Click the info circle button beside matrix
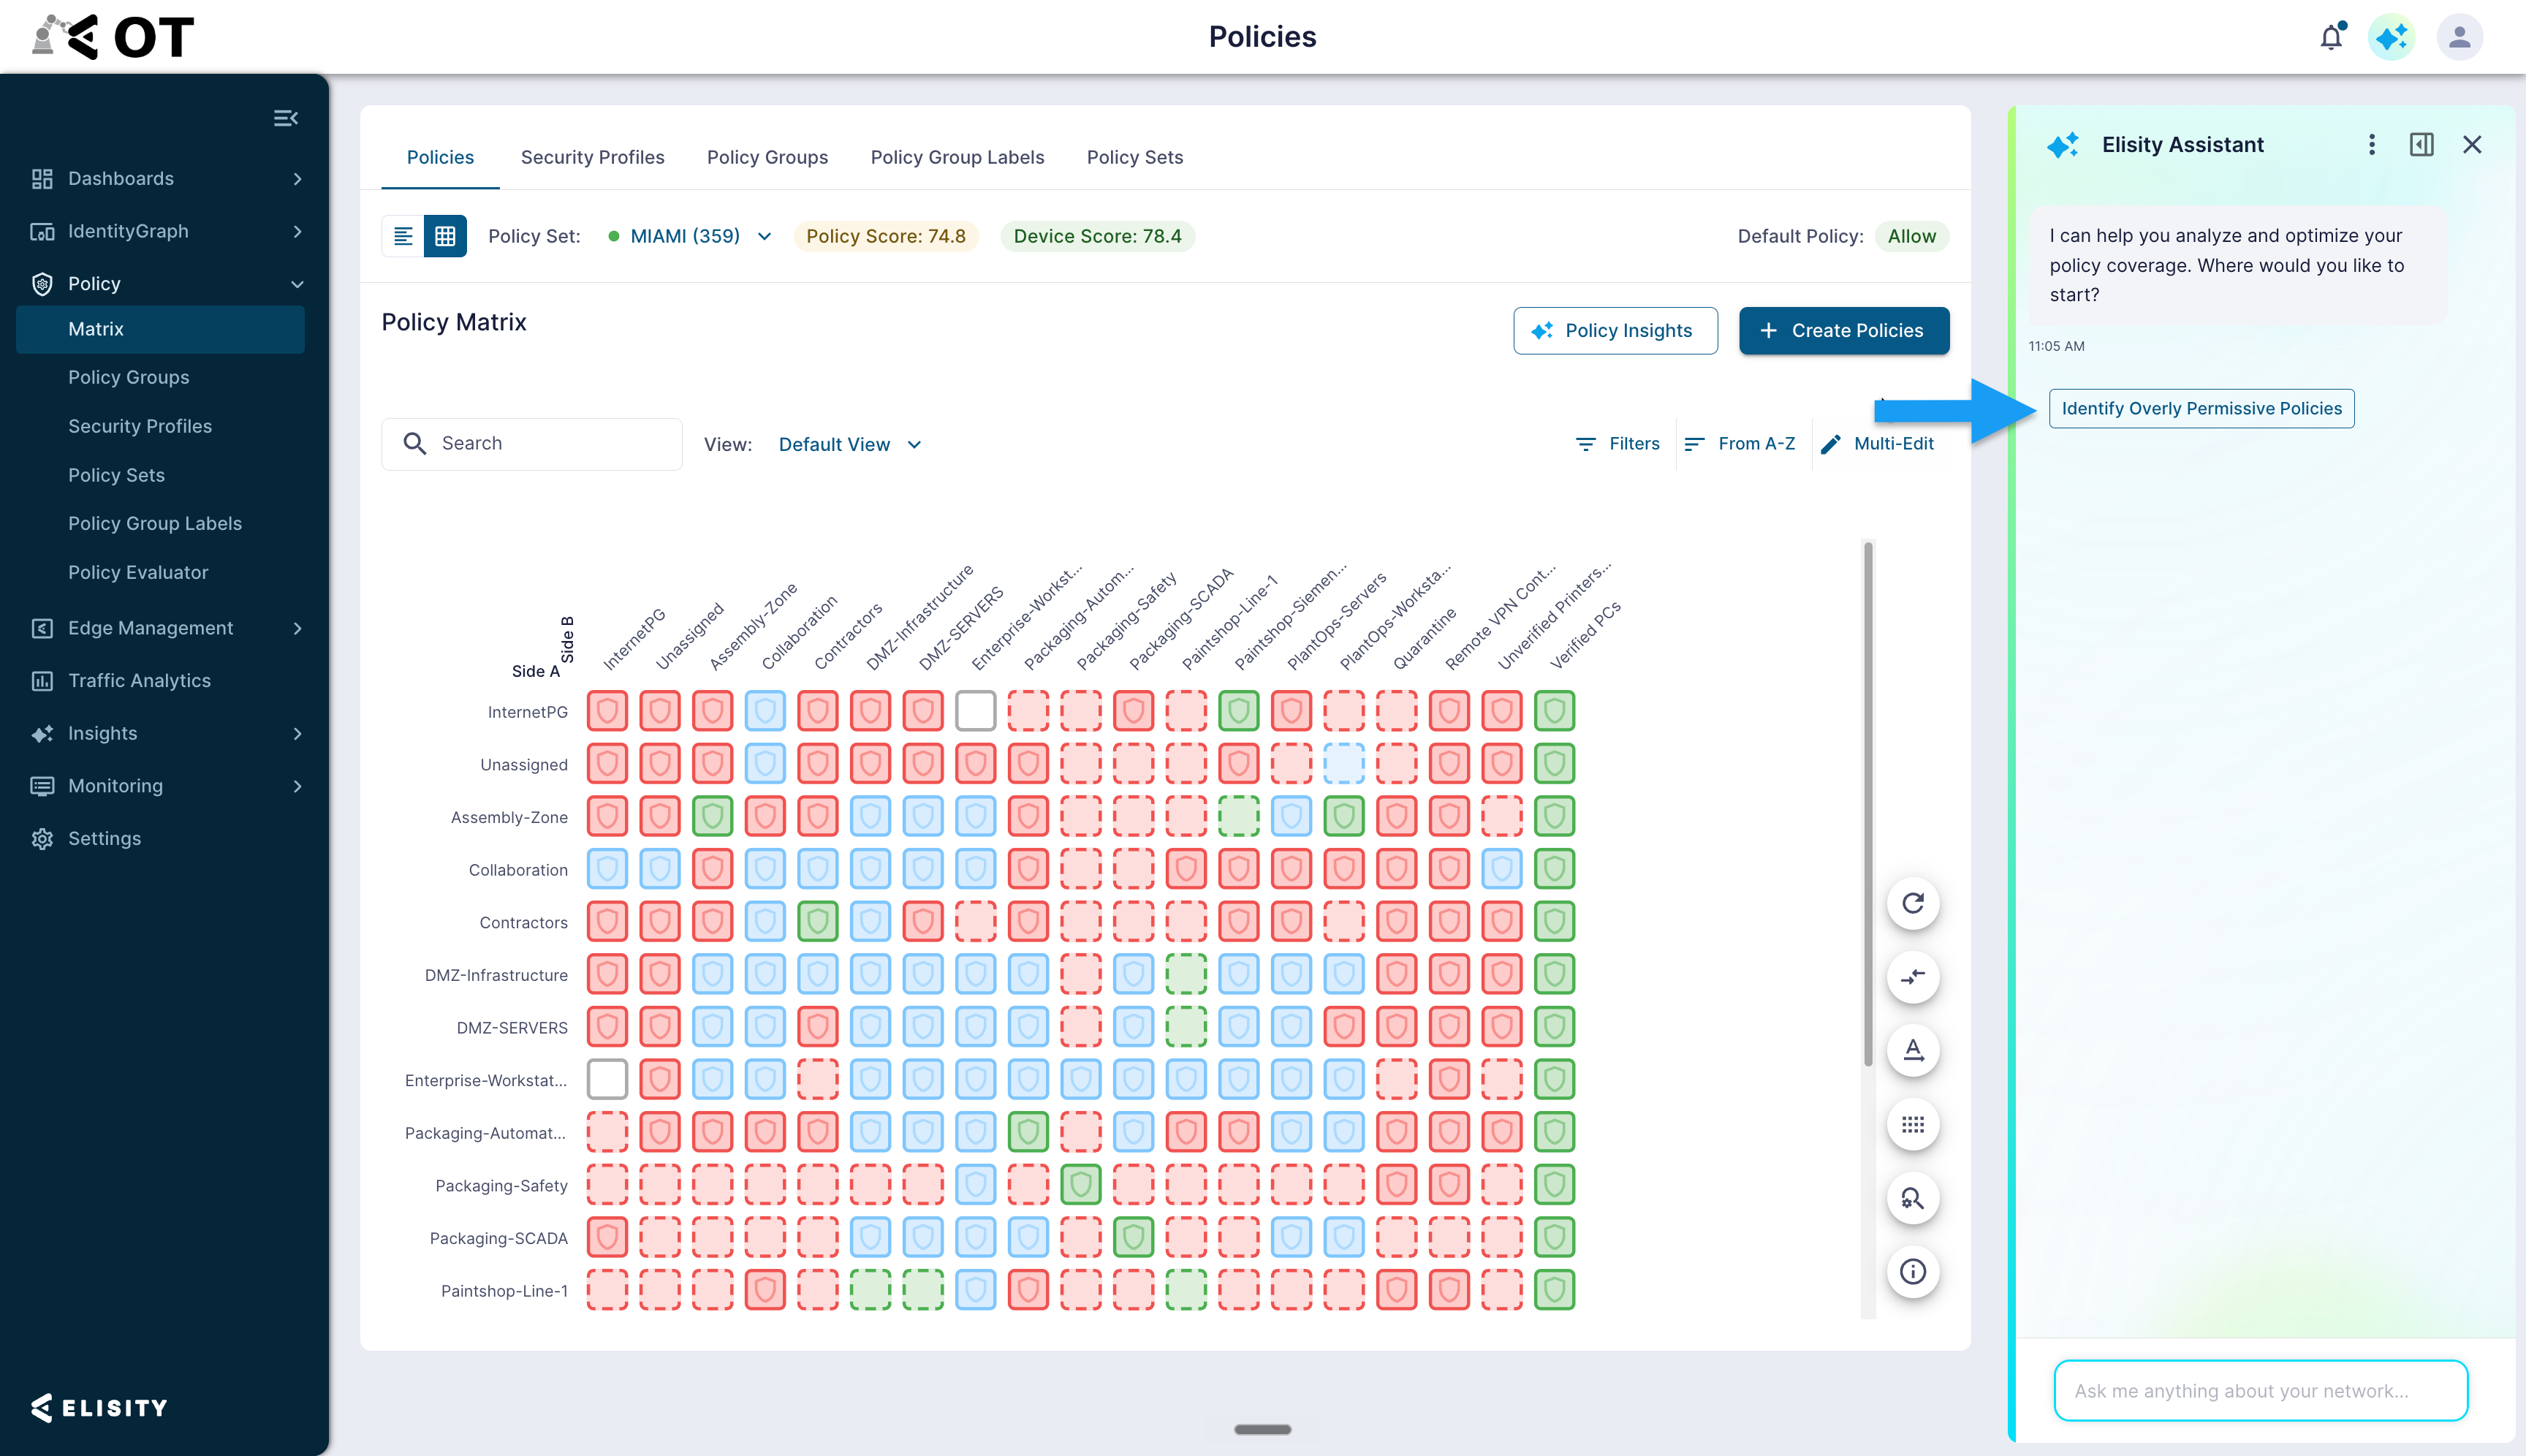This screenshot has height=1456, width=2526. [x=1912, y=1271]
